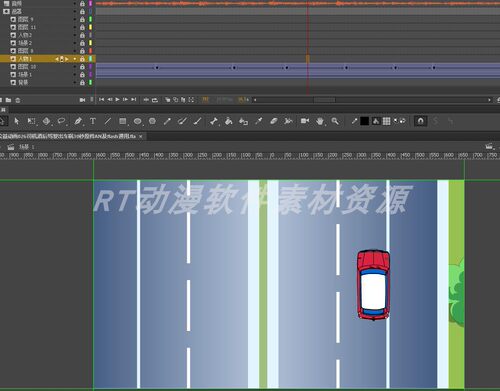Toggle the lock on layer 背景

[82, 83]
